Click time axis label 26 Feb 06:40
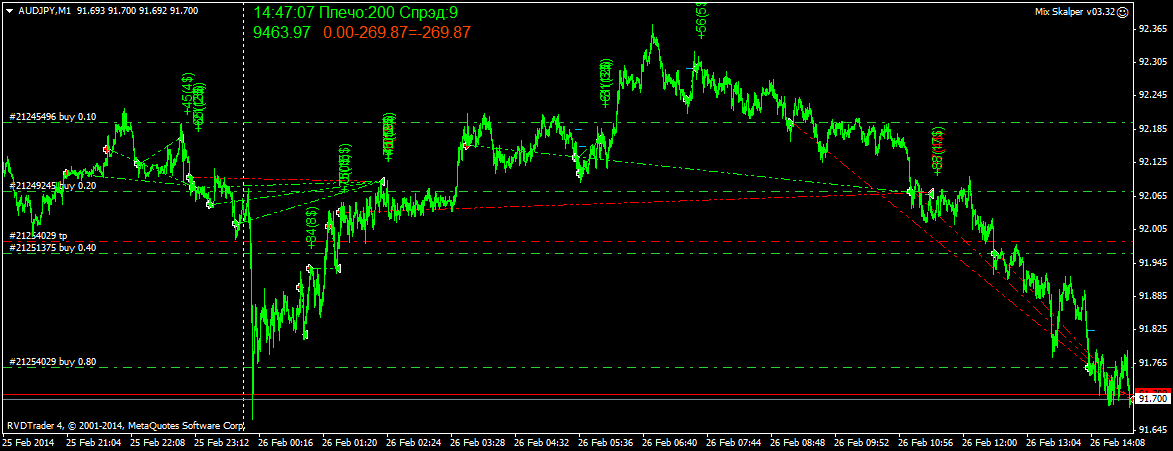 pos(670,444)
